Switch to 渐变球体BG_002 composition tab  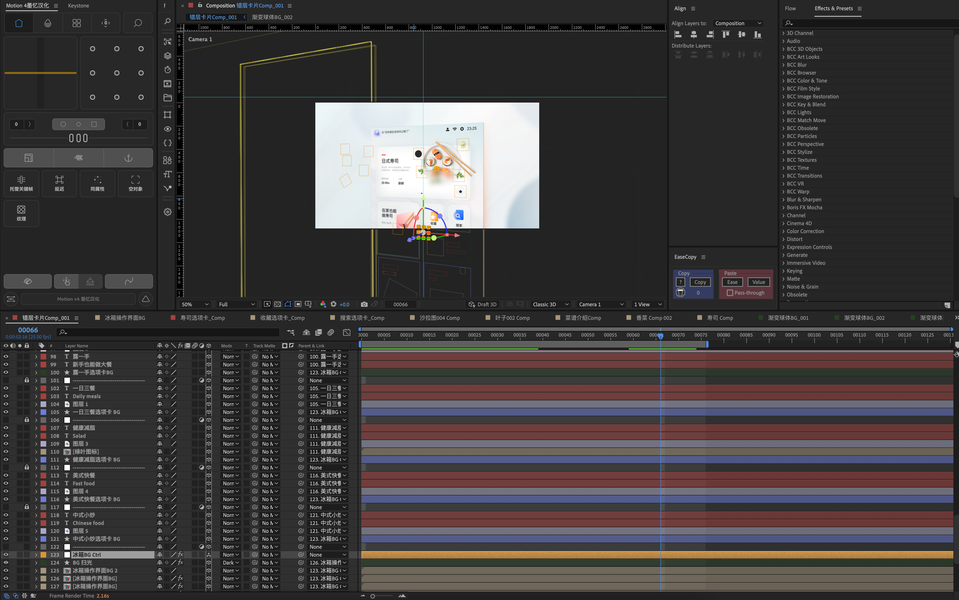(272, 17)
